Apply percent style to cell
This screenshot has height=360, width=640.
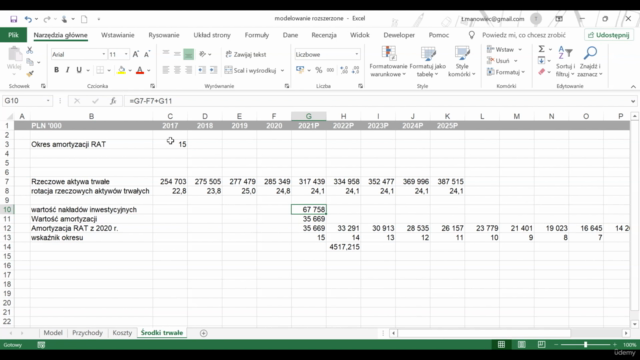(x=319, y=70)
